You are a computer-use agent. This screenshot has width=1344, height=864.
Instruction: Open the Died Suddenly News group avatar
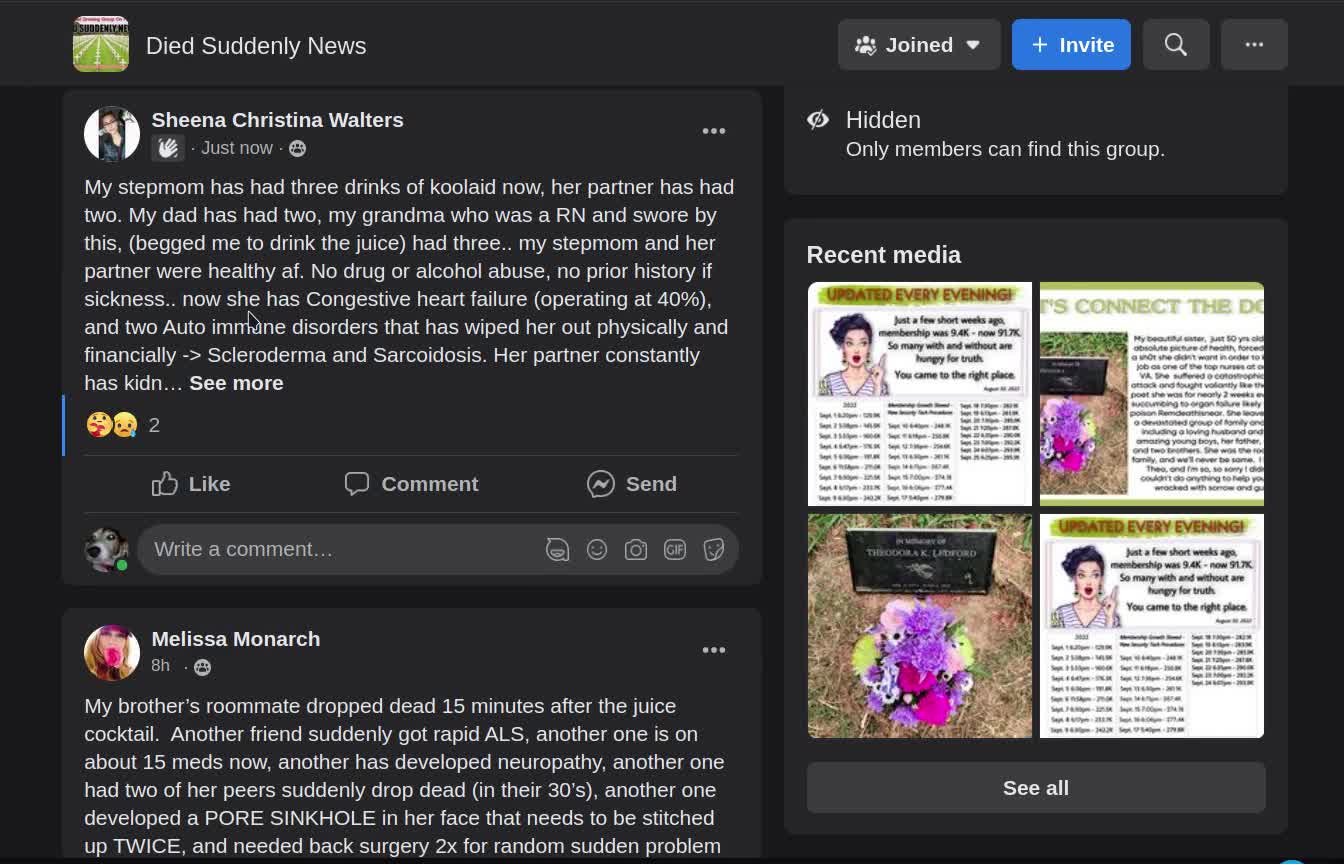[x=101, y=45]
